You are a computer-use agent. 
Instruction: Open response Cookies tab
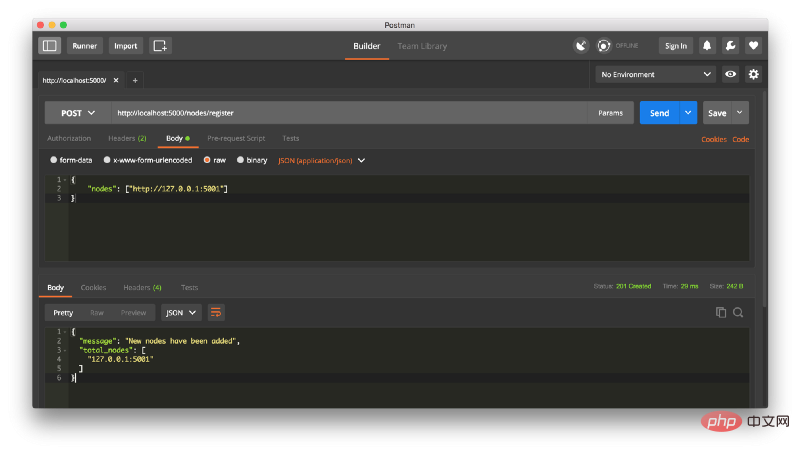click(x=93, y=287)
